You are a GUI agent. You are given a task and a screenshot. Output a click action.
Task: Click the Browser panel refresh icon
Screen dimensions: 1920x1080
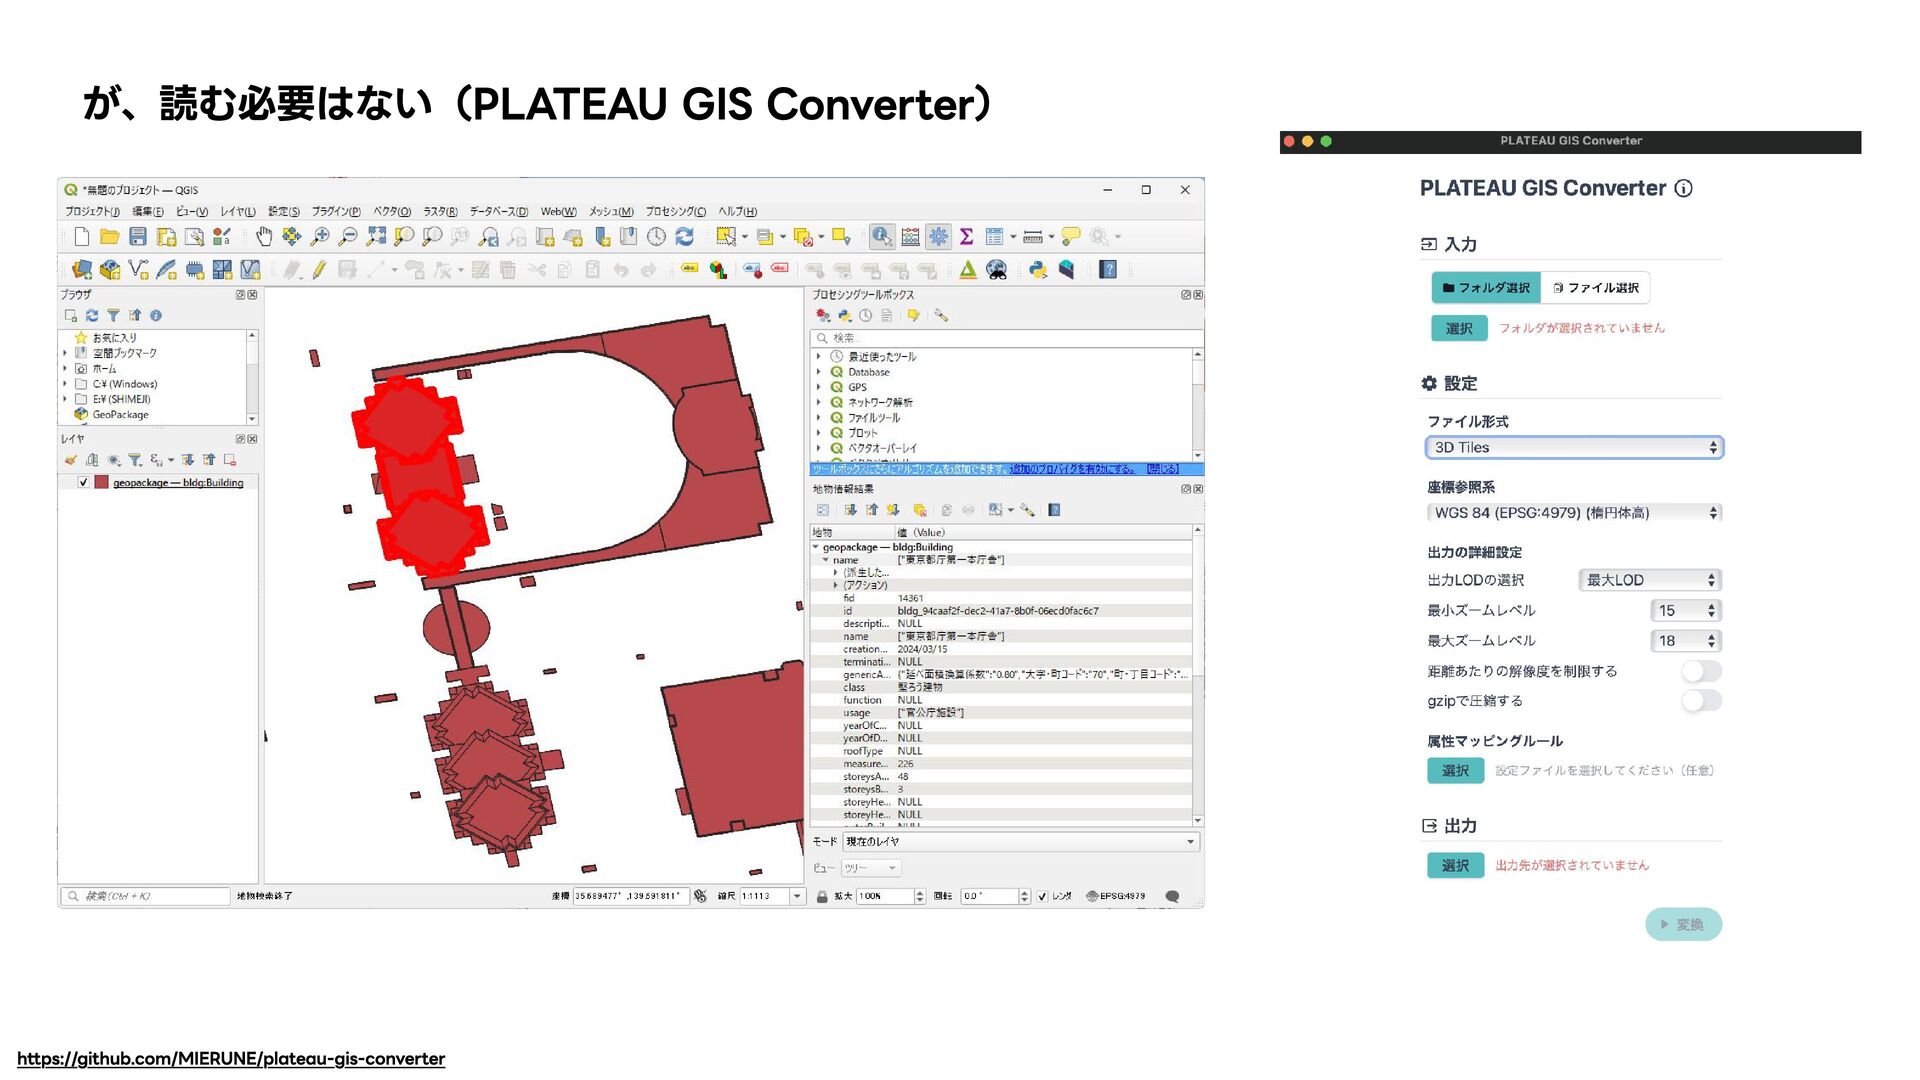tap(92, 316)
